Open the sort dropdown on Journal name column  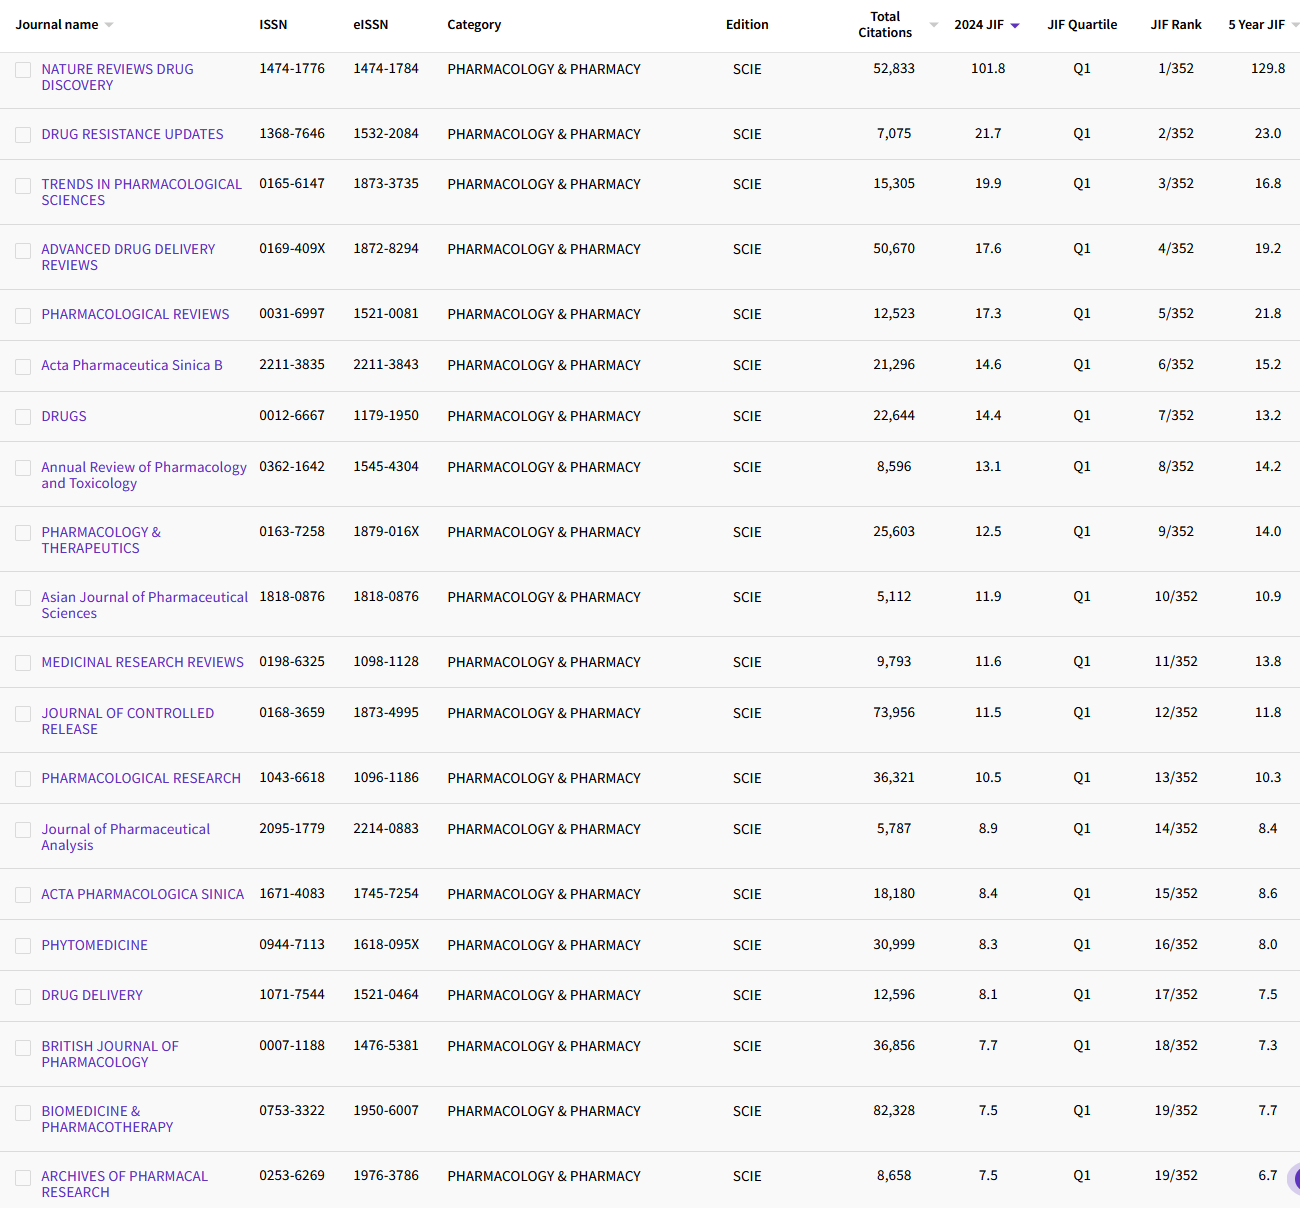point(110,24)
